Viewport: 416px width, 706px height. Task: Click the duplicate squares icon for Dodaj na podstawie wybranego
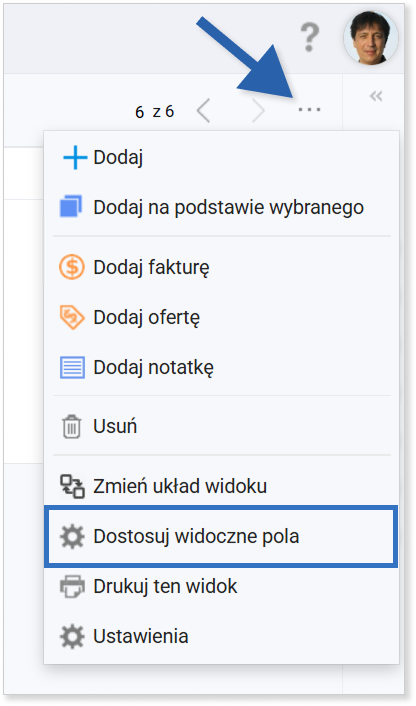[x=72, y=207]
